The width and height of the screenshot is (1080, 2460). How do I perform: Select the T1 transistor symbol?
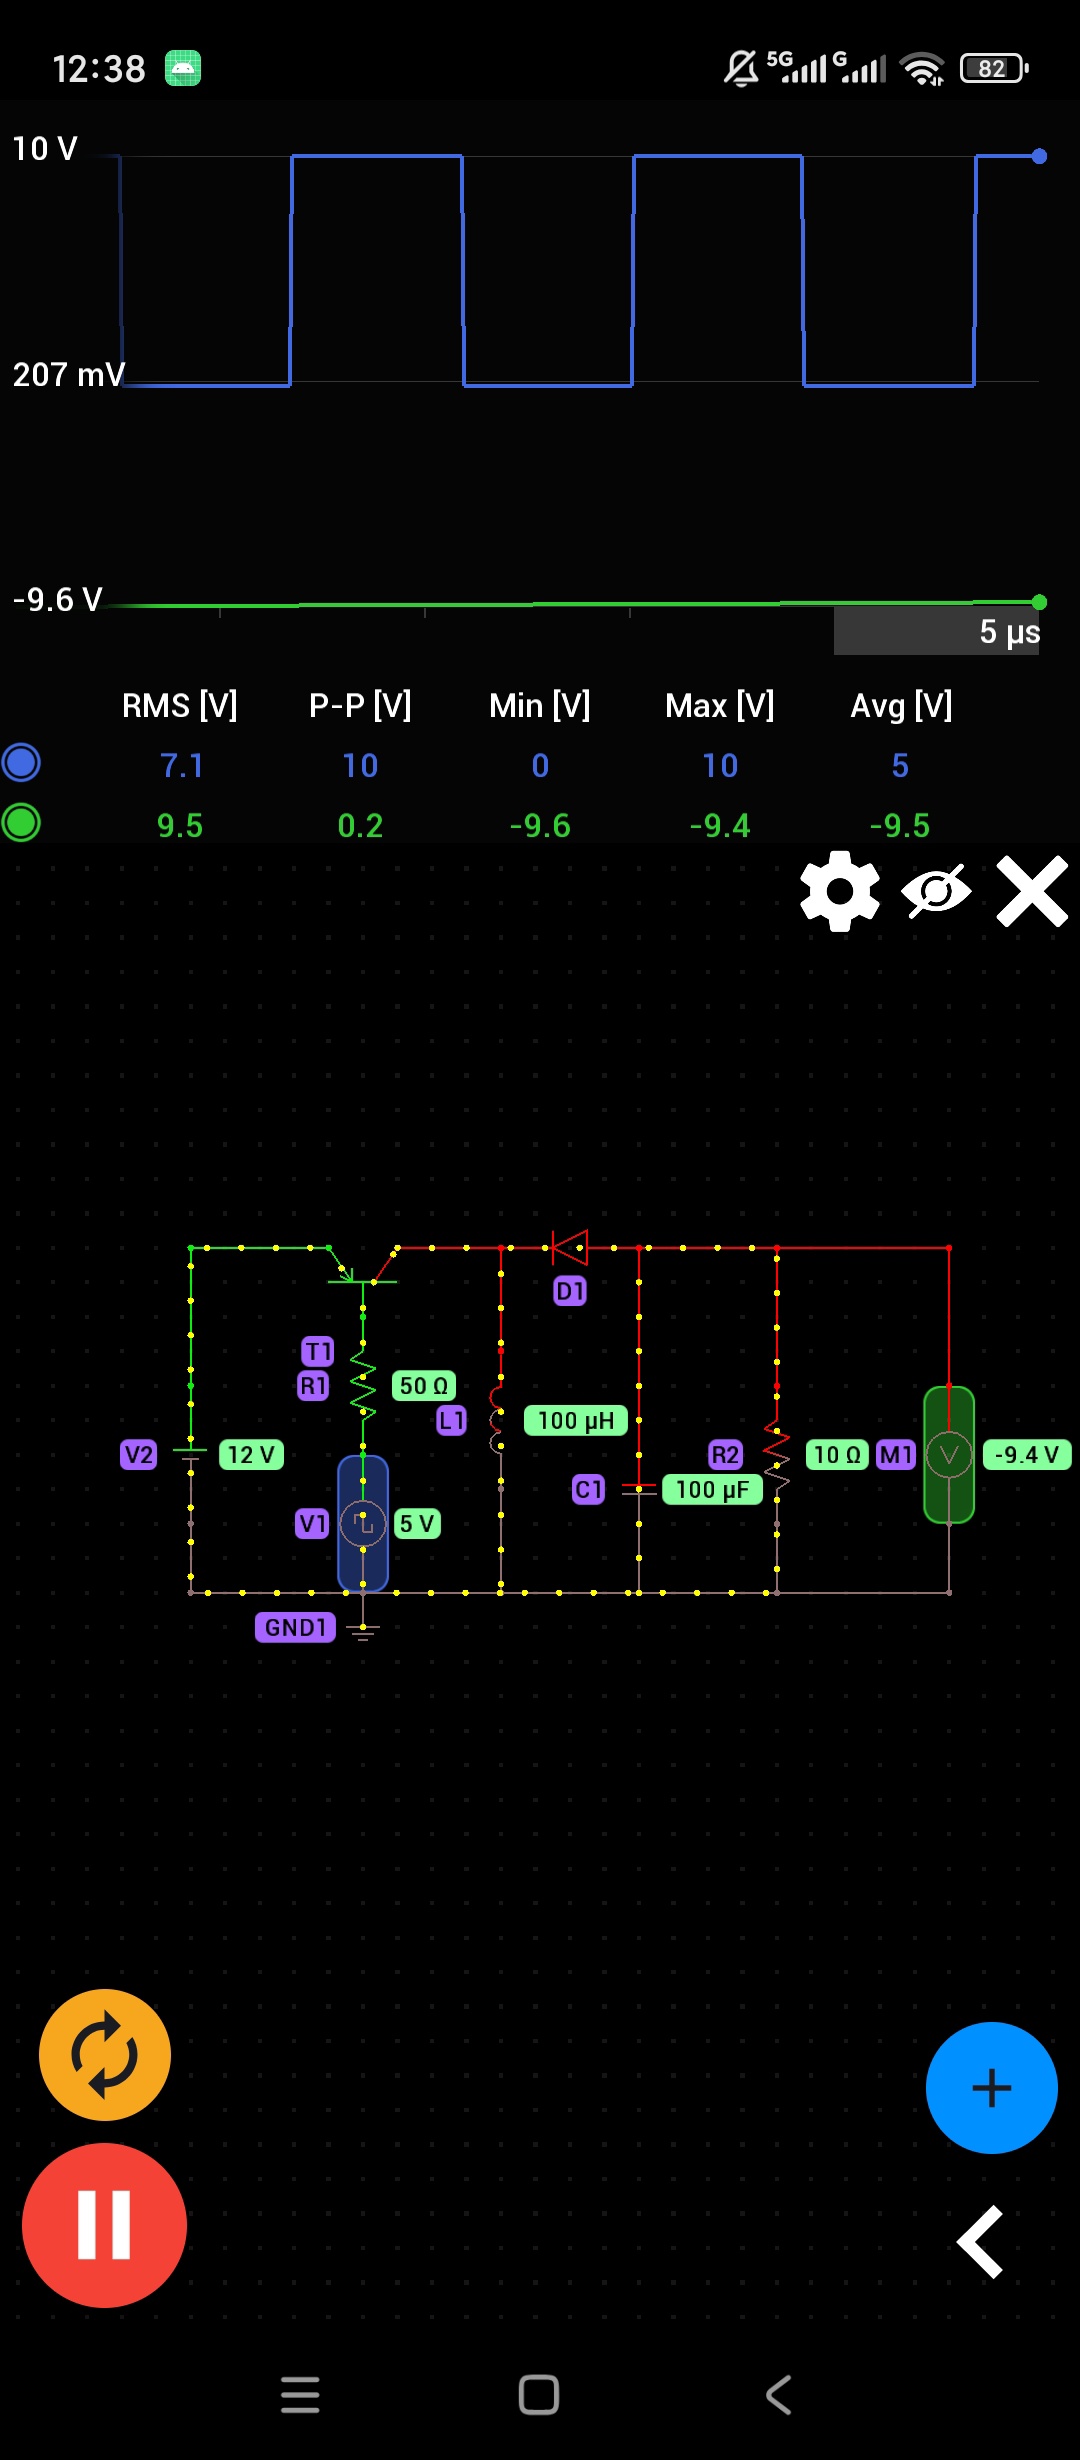(x=363, y=1268)
